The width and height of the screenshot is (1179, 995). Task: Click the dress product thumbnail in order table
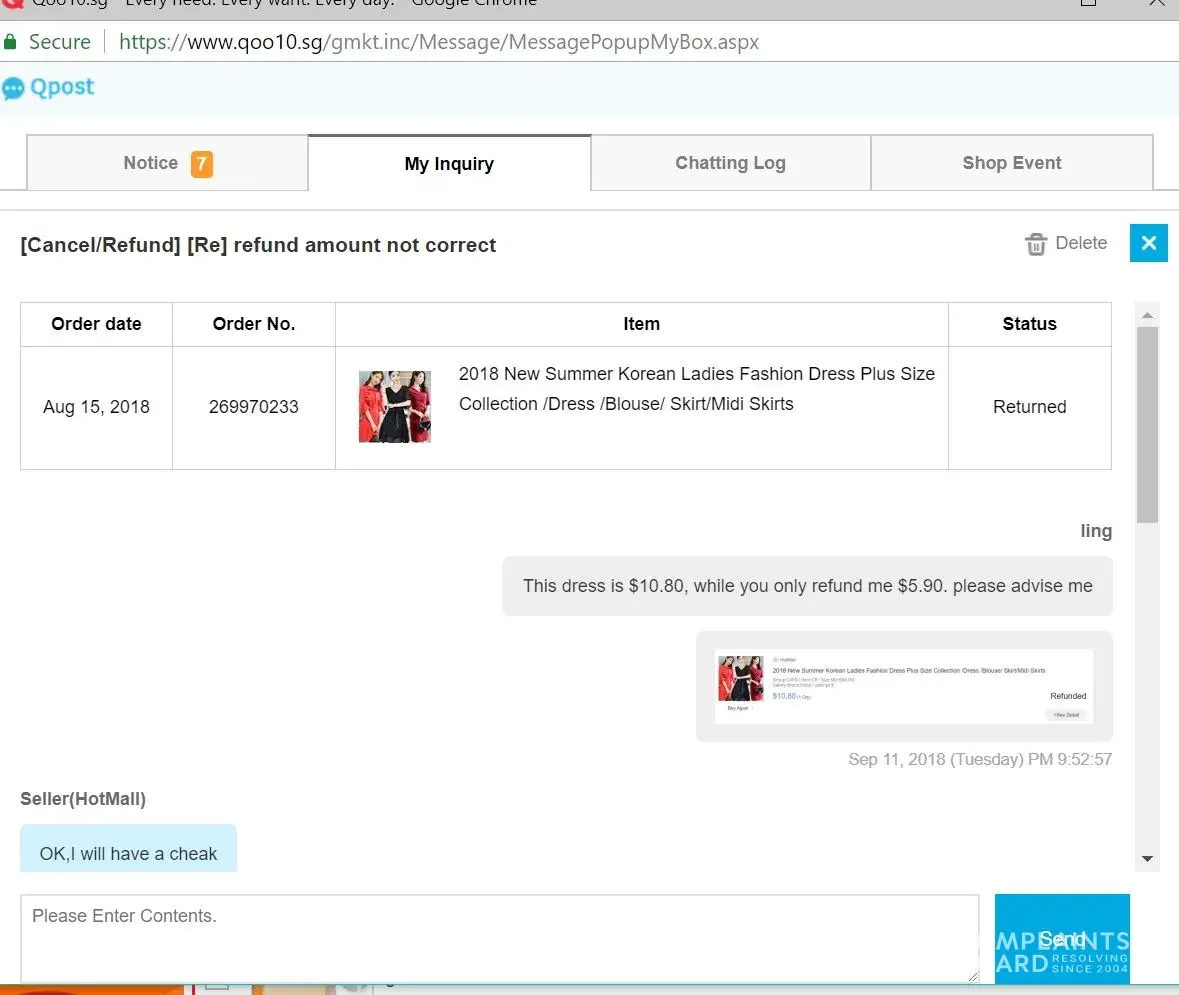click(x=395, y=407)
